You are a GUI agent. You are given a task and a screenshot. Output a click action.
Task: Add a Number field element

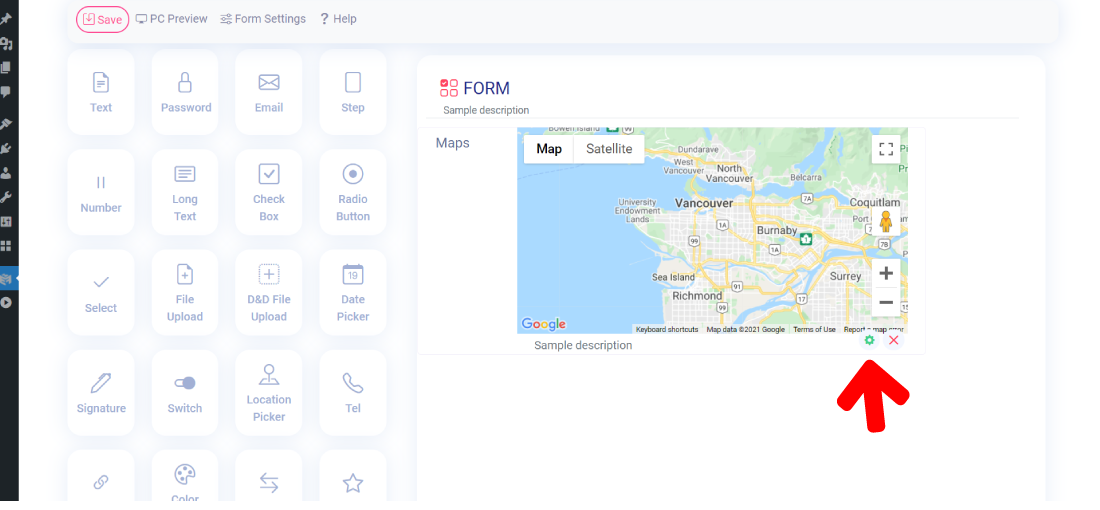(100, 192)
